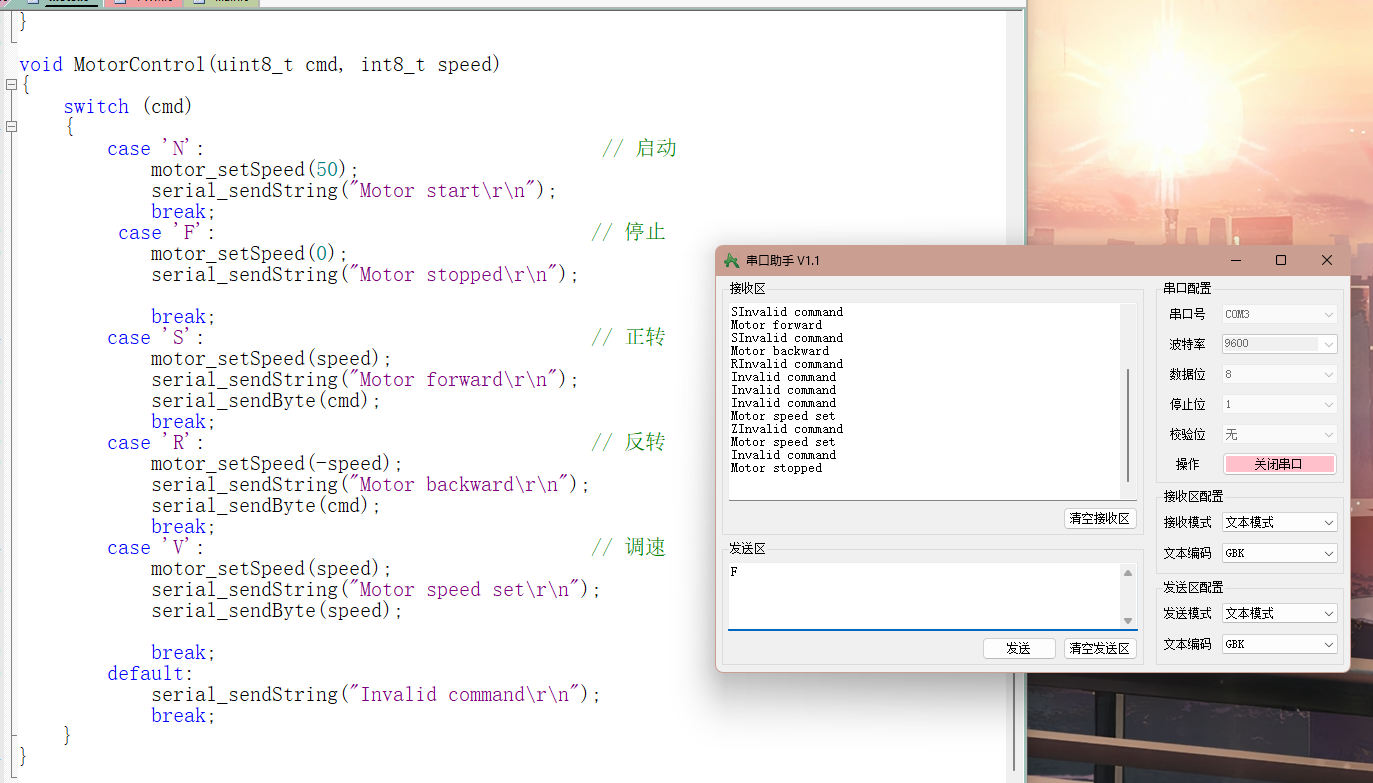Open the 发送模式 文本模式 dropdown
This screenshot has width=1373, height=783.
tap(1280, 613)
